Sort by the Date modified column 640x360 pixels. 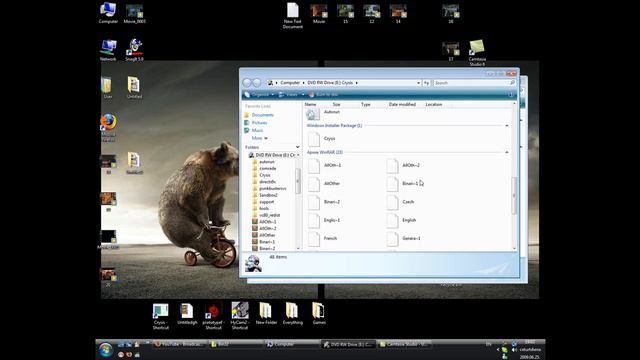(402, 104)
